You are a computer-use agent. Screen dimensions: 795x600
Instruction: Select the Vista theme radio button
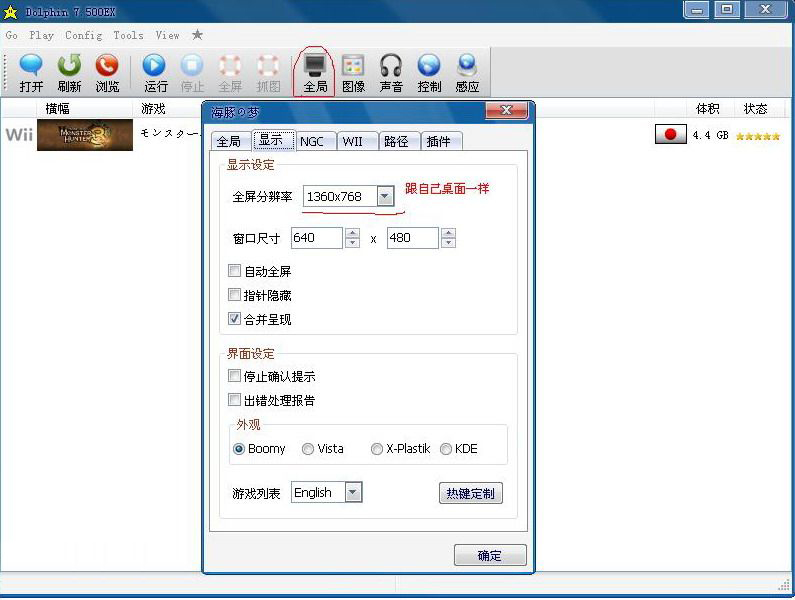point(308,449)
